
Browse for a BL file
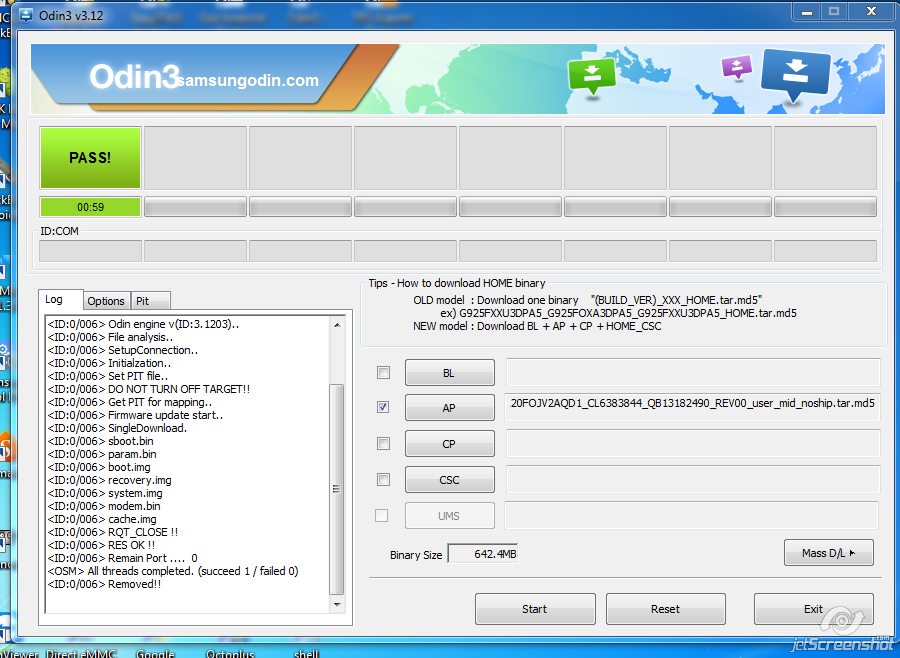click(x=449, y=373)
